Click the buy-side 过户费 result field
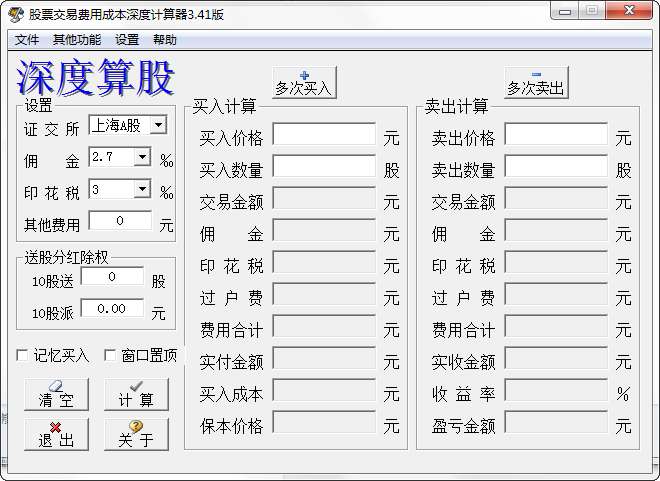 click(324, 294)
